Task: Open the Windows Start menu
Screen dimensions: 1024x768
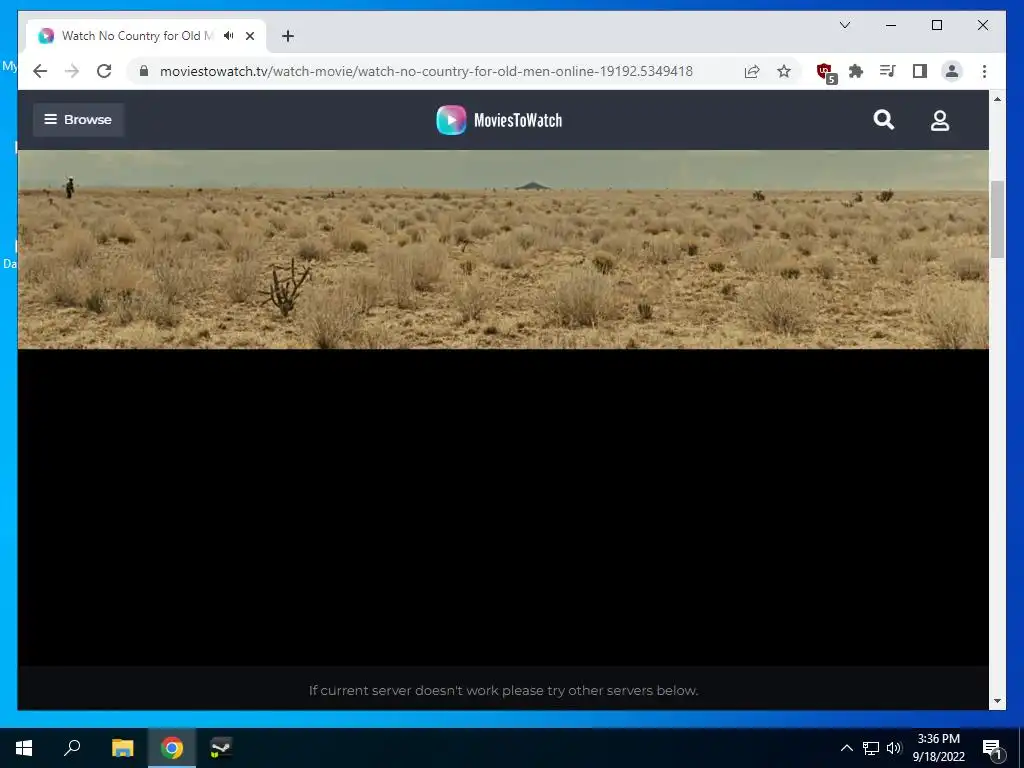Action: [24, 748]
